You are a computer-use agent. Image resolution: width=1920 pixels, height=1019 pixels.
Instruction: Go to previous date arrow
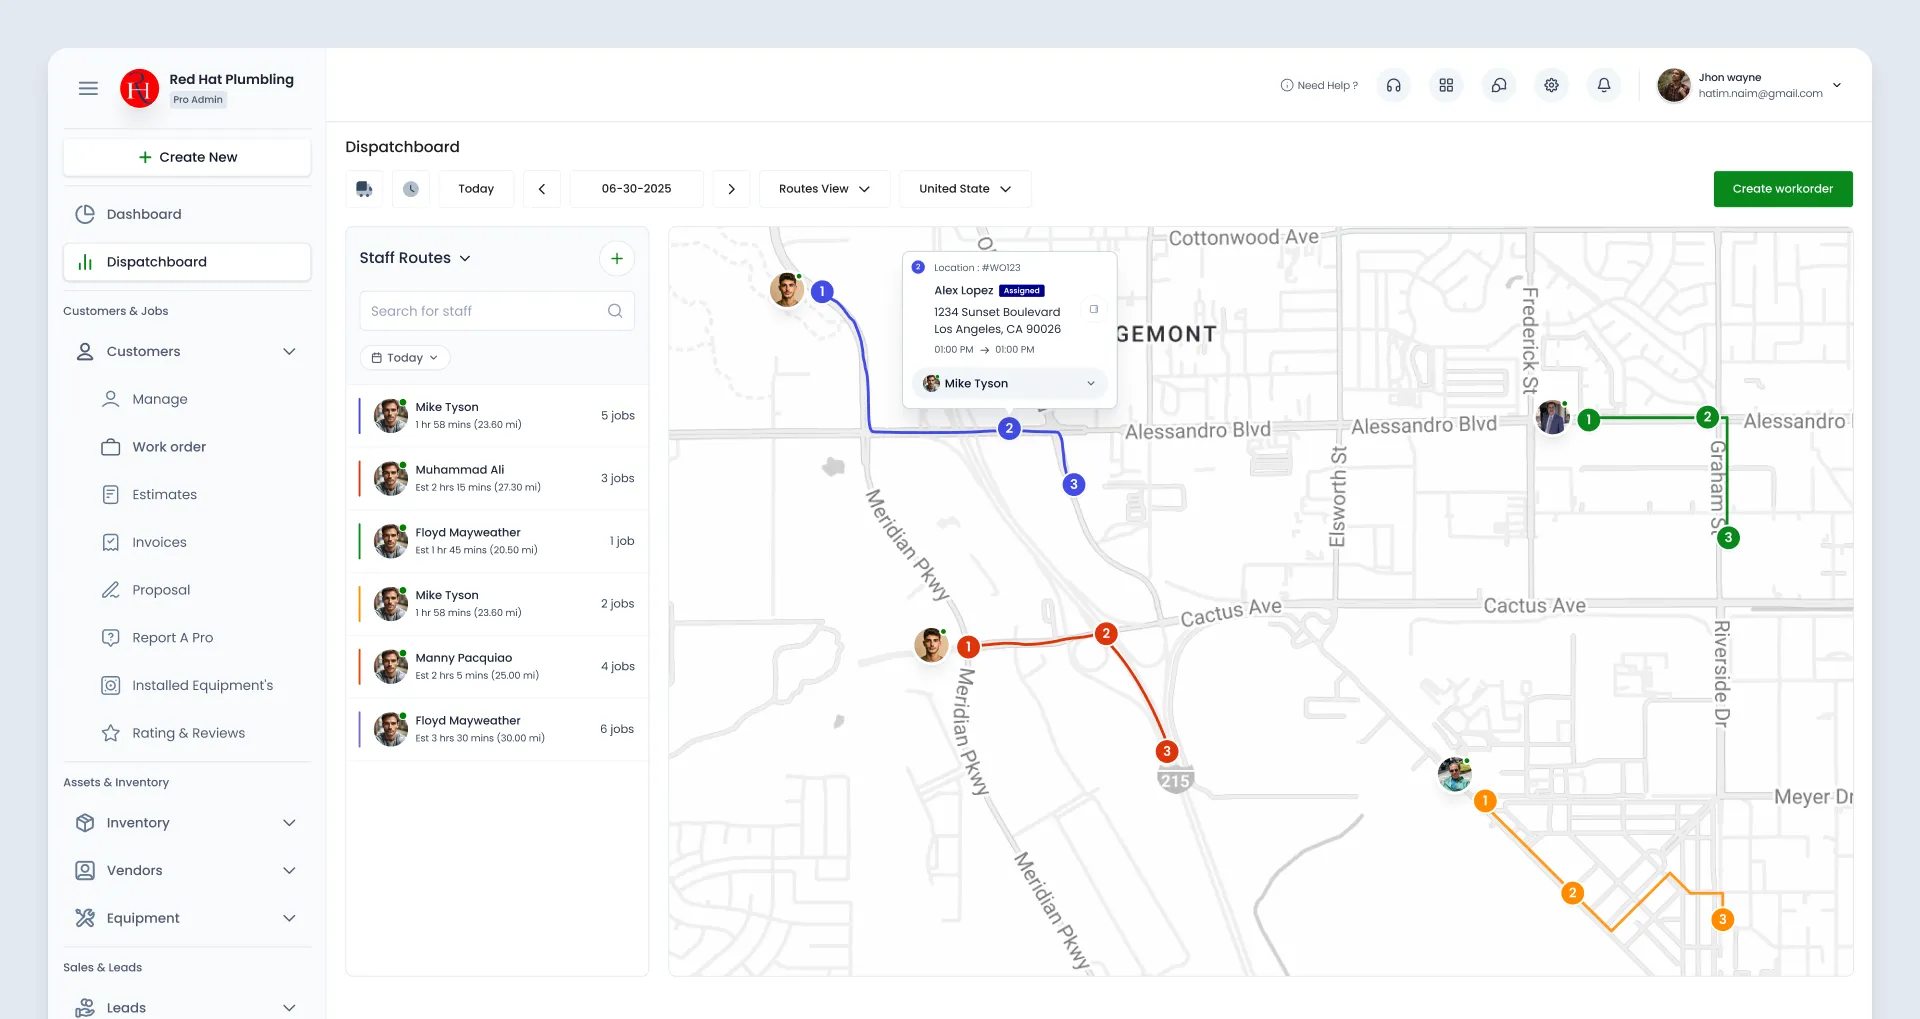pyautogui.click(x=542, y=189)
